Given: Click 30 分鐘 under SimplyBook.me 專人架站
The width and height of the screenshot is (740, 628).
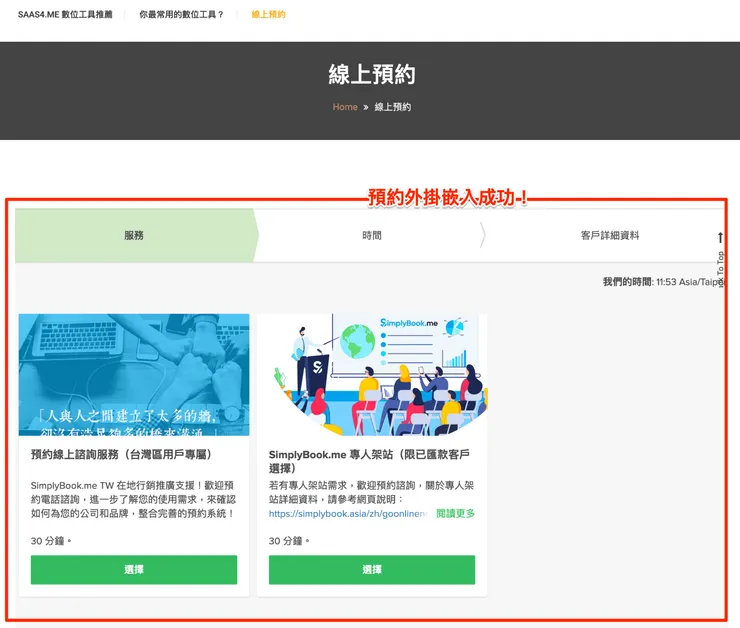Looking at the screenshot, I should click(289, 541).
